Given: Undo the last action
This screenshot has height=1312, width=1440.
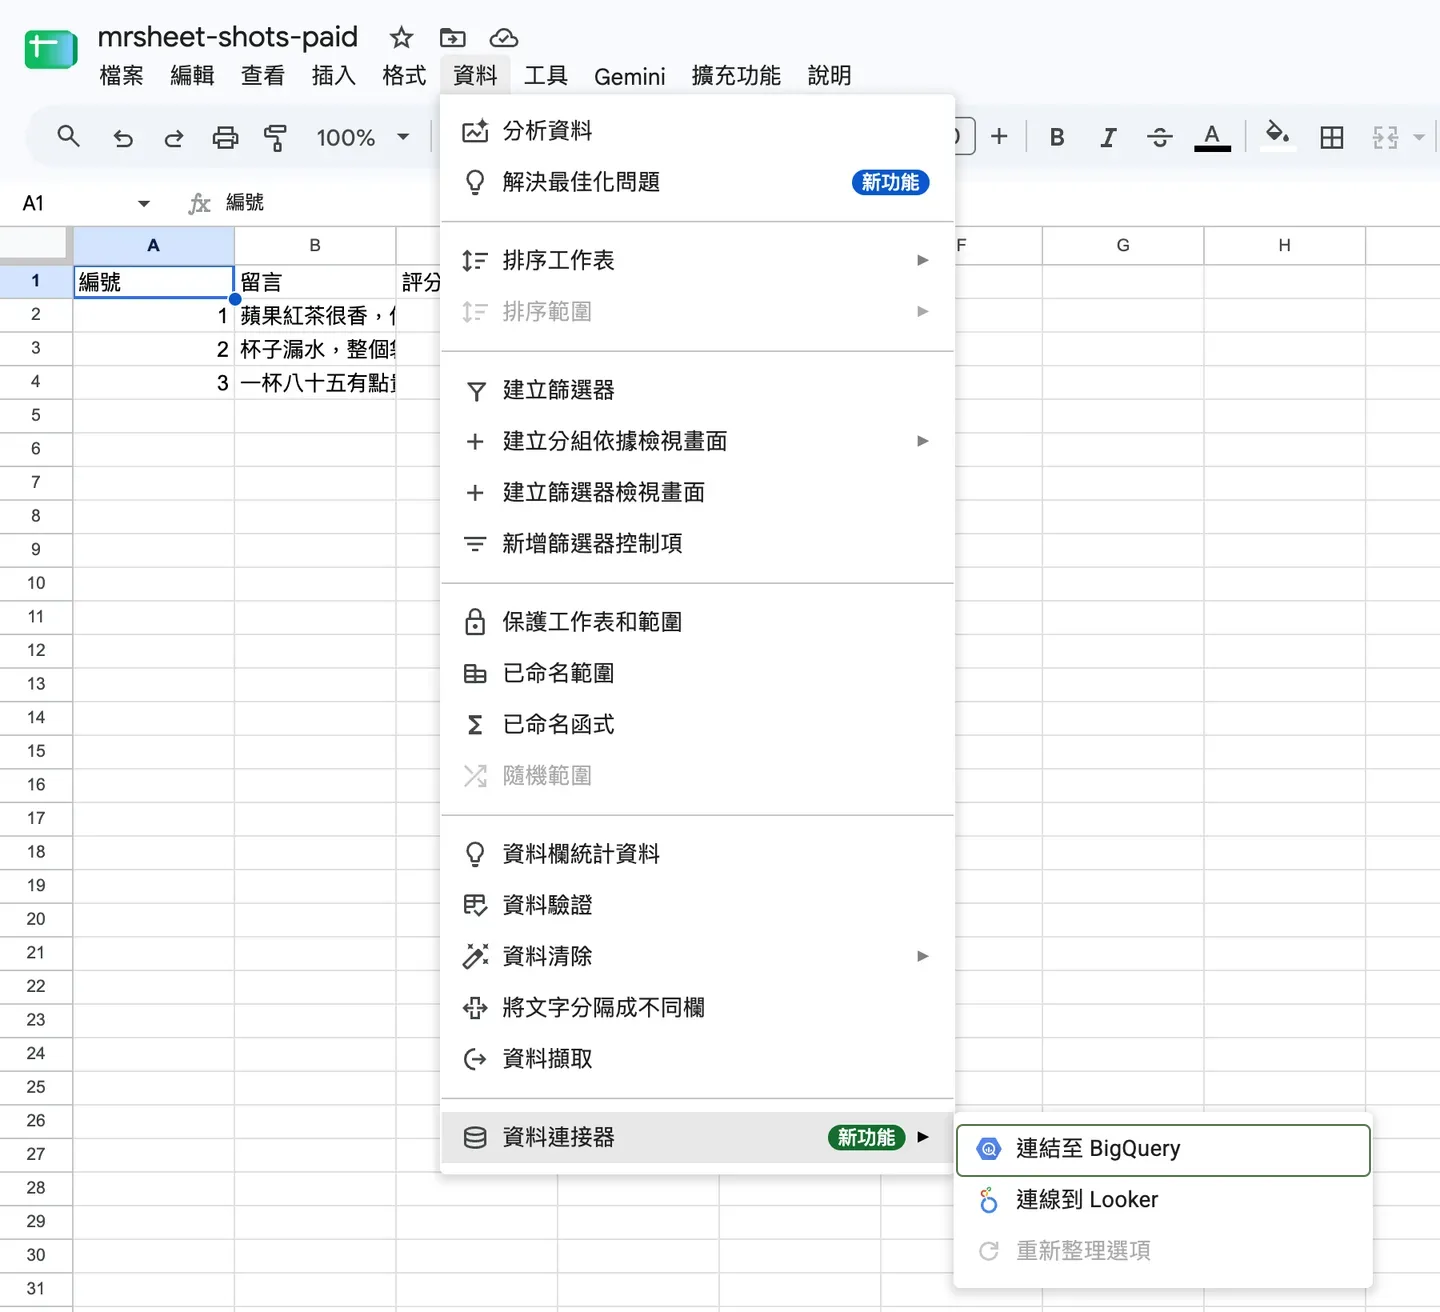Looking at the screenshot, I should 122,137.
